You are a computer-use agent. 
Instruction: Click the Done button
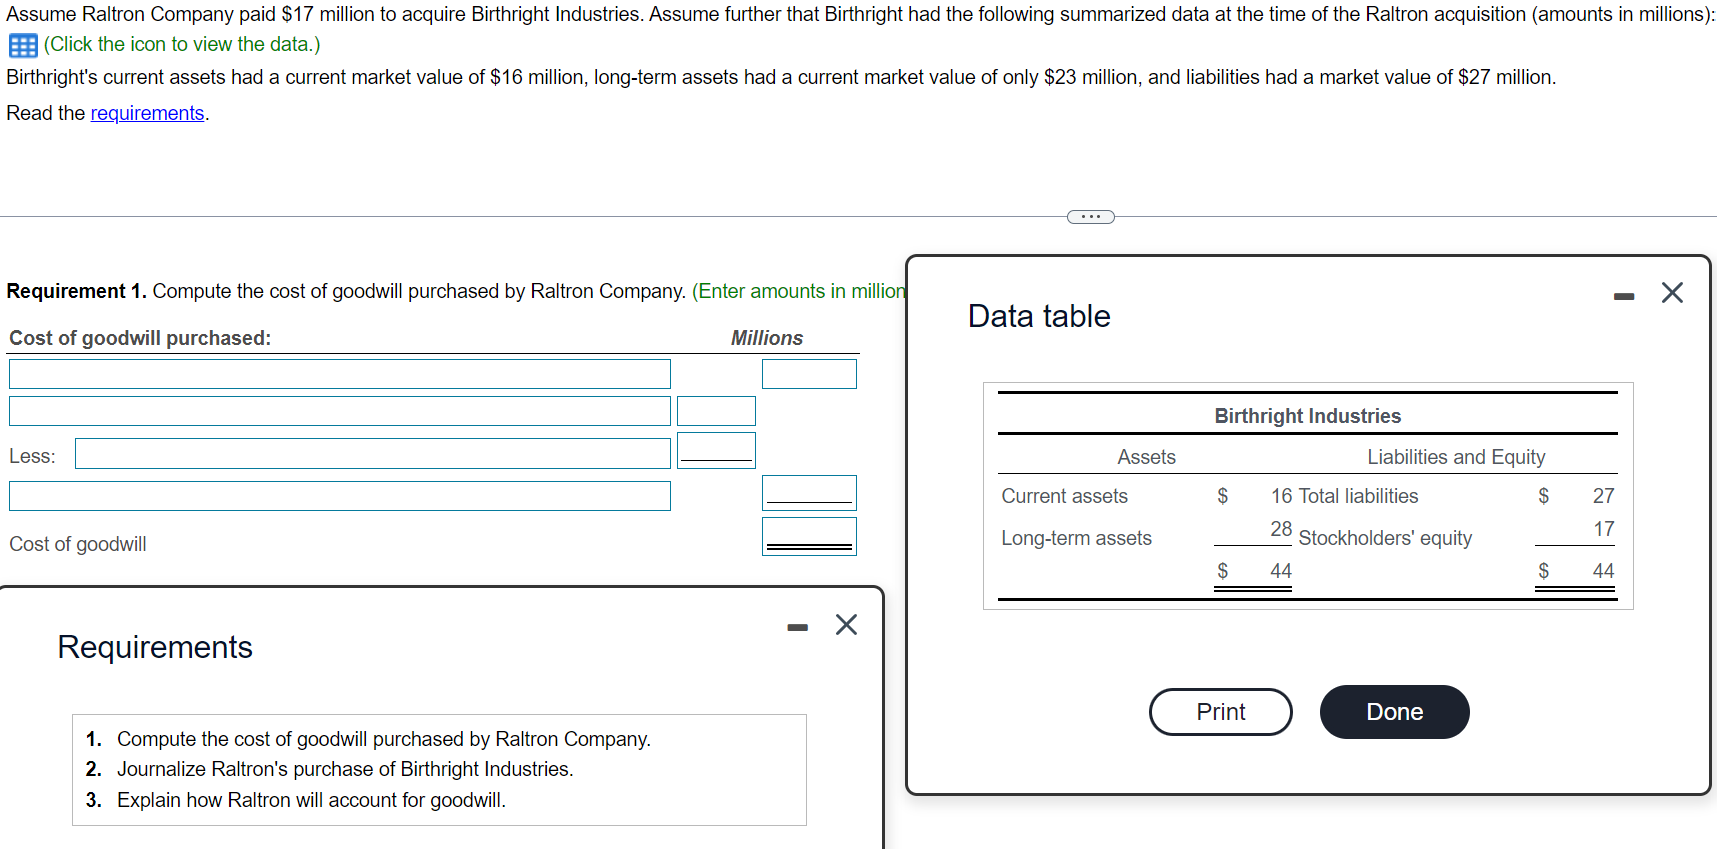(1395, 712)
